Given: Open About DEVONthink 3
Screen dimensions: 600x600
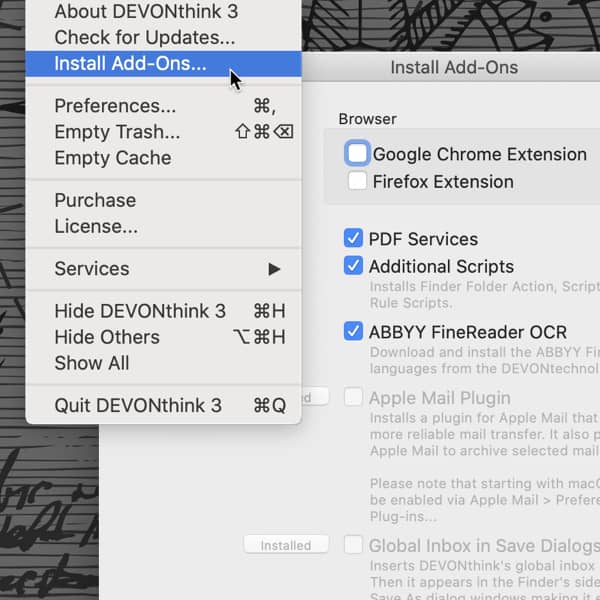Looking at the screenshot, I should [x=163, y=11].
